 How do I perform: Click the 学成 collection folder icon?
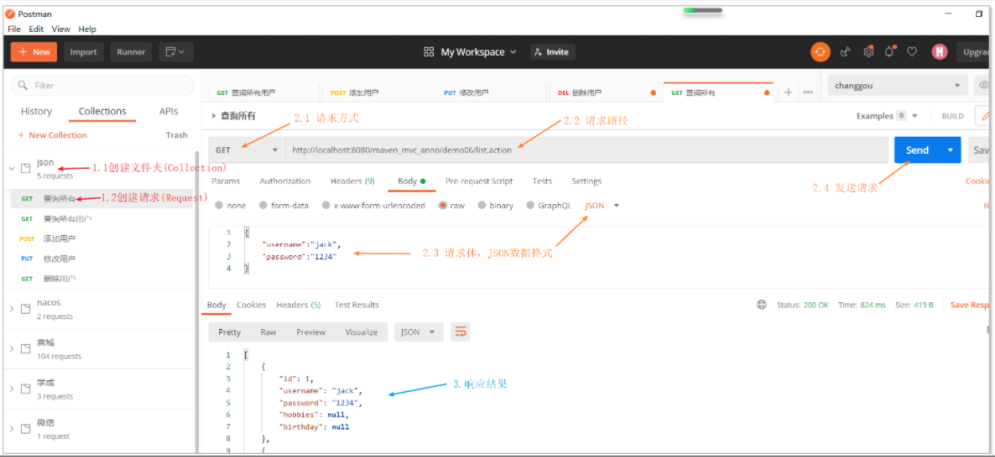(25, 389)
